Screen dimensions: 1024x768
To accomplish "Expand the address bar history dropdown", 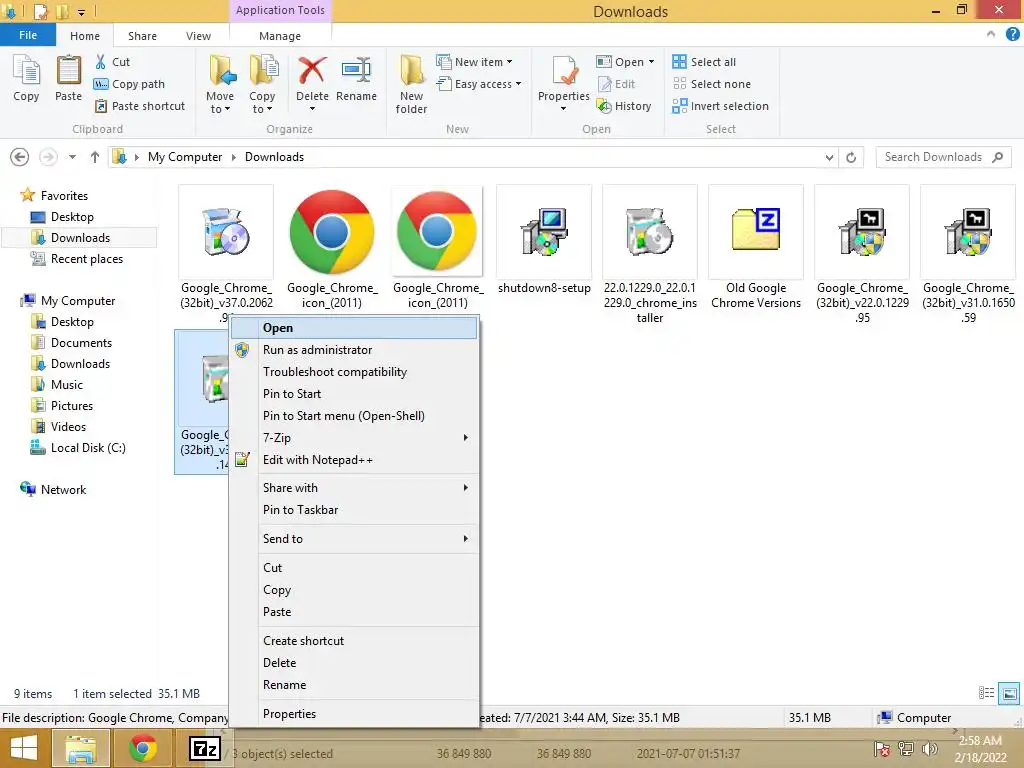I will [x=829, y=157].
